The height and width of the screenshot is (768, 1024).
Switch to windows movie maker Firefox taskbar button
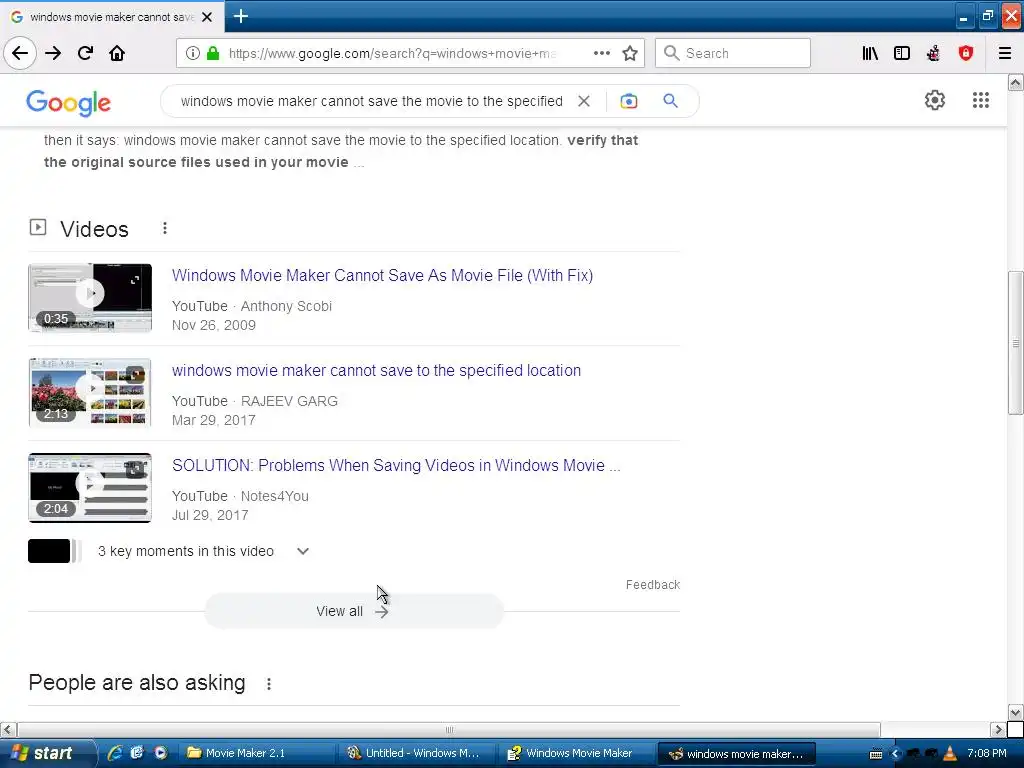pyautogui.click(x=737, y=754)
